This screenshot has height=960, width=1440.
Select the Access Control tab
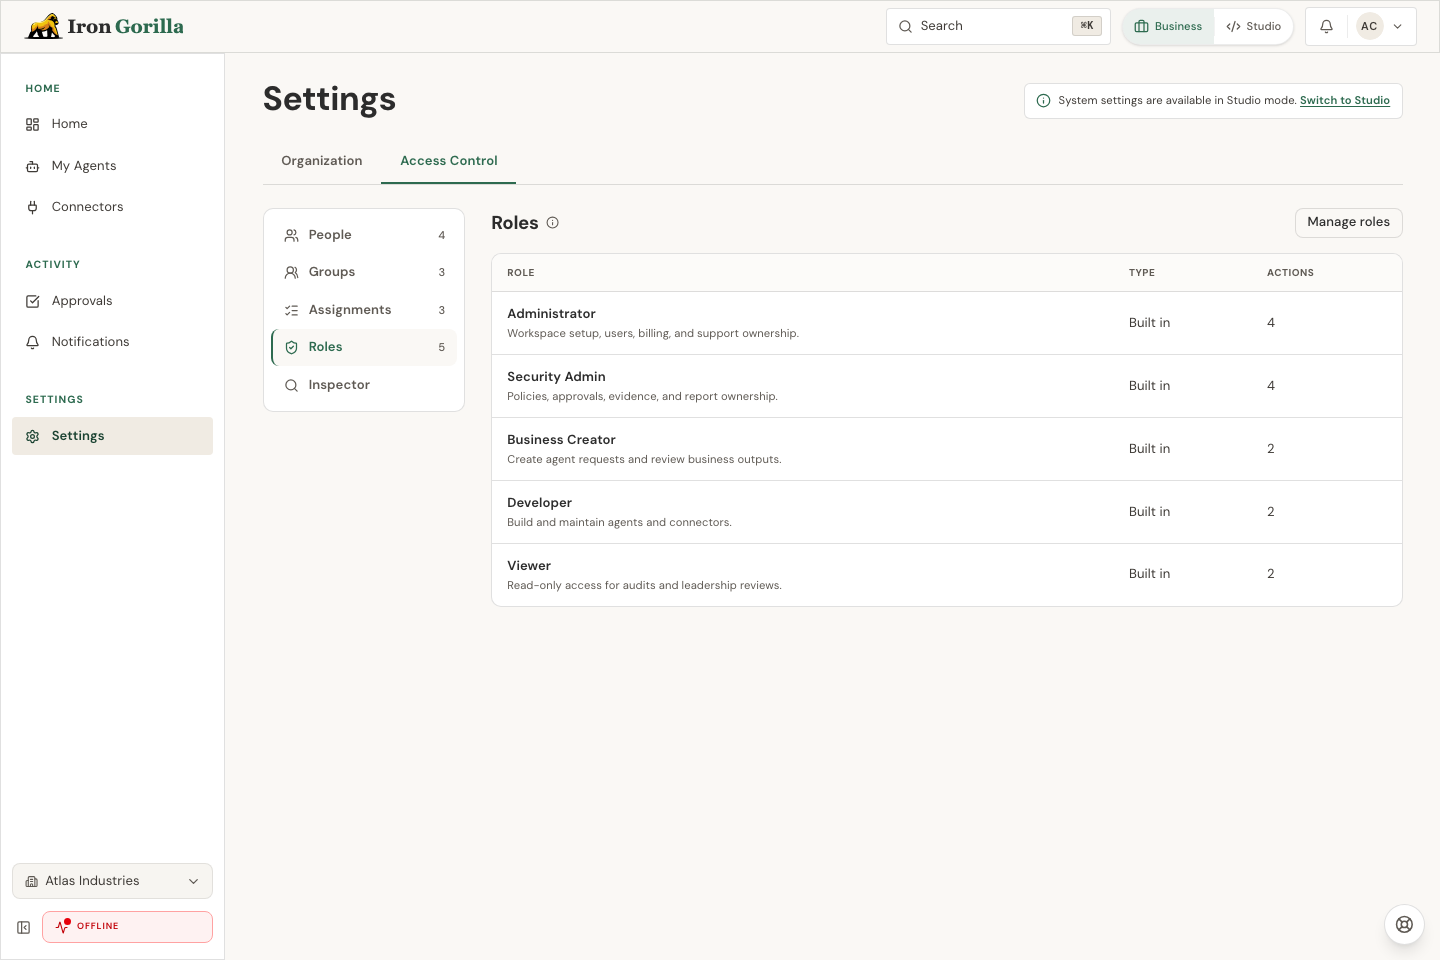coord(449,161)
